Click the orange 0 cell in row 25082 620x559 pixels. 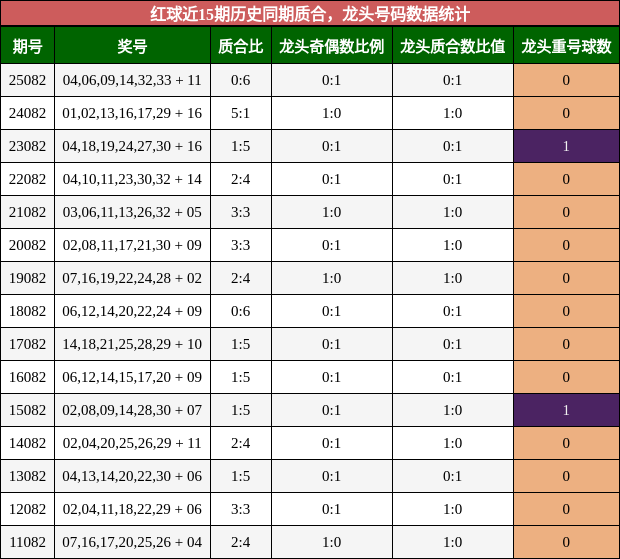(567, 80)
